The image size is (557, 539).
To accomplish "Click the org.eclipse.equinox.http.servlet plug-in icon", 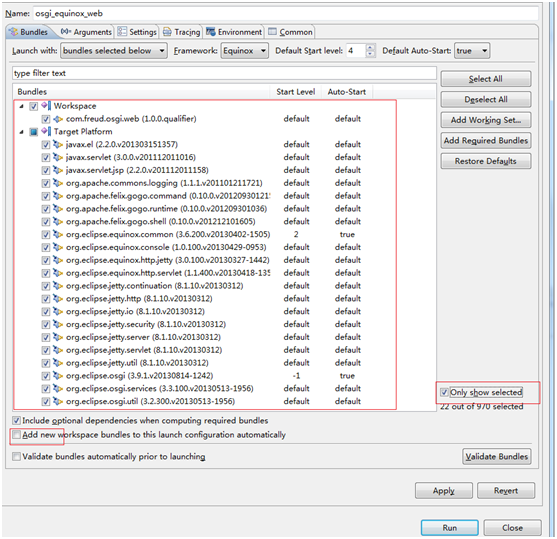I will pos(58,273).
